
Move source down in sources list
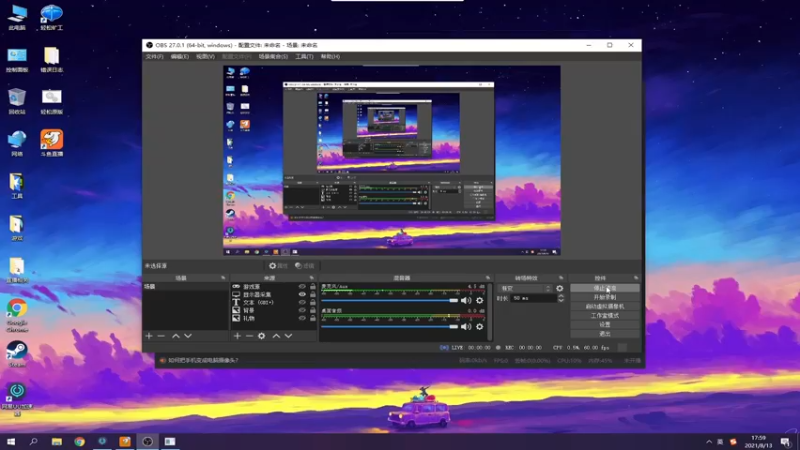pyautogui.click(x=288, y=336)
